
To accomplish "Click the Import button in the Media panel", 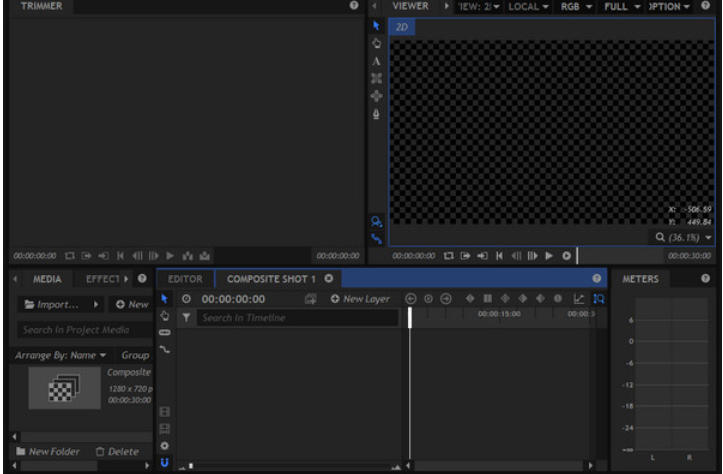I will coord(52,304).
